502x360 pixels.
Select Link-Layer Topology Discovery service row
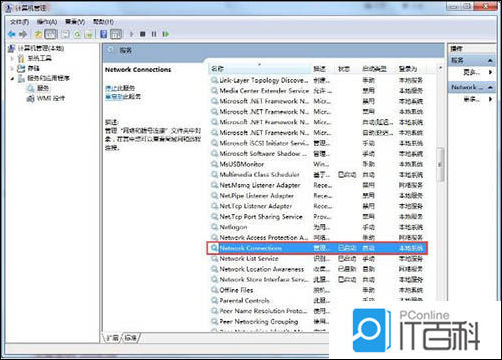[316, 80]
